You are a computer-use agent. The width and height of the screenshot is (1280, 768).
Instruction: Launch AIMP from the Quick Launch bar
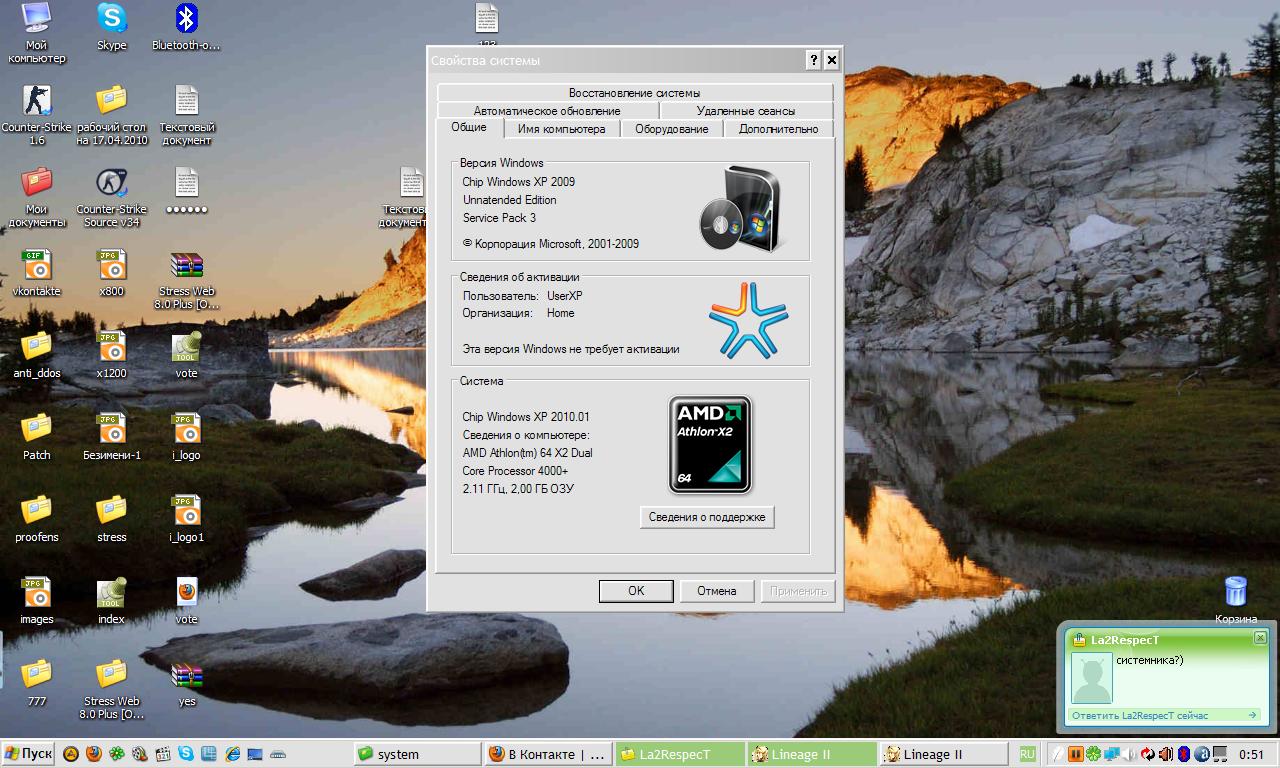pyautogui.click(x=71, y=754)
